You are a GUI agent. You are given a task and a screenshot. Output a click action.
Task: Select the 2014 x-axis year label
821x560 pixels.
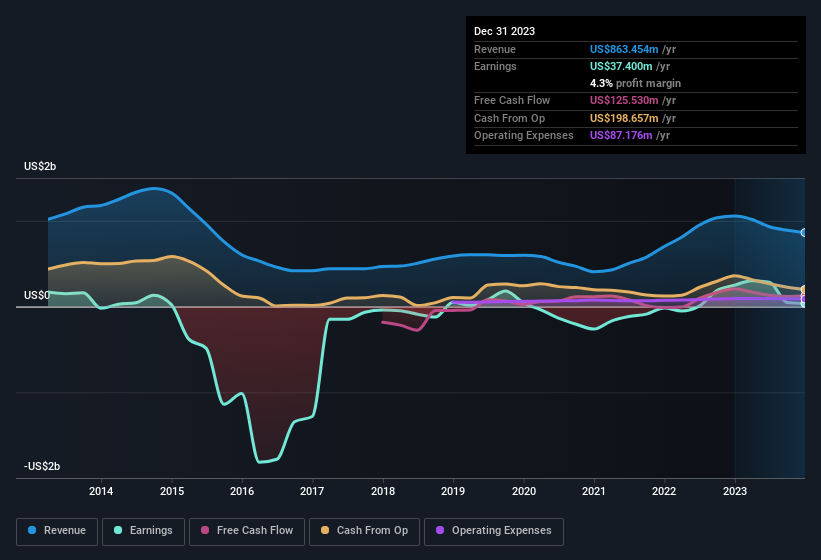pyautogui.click(x=100, y=491)
